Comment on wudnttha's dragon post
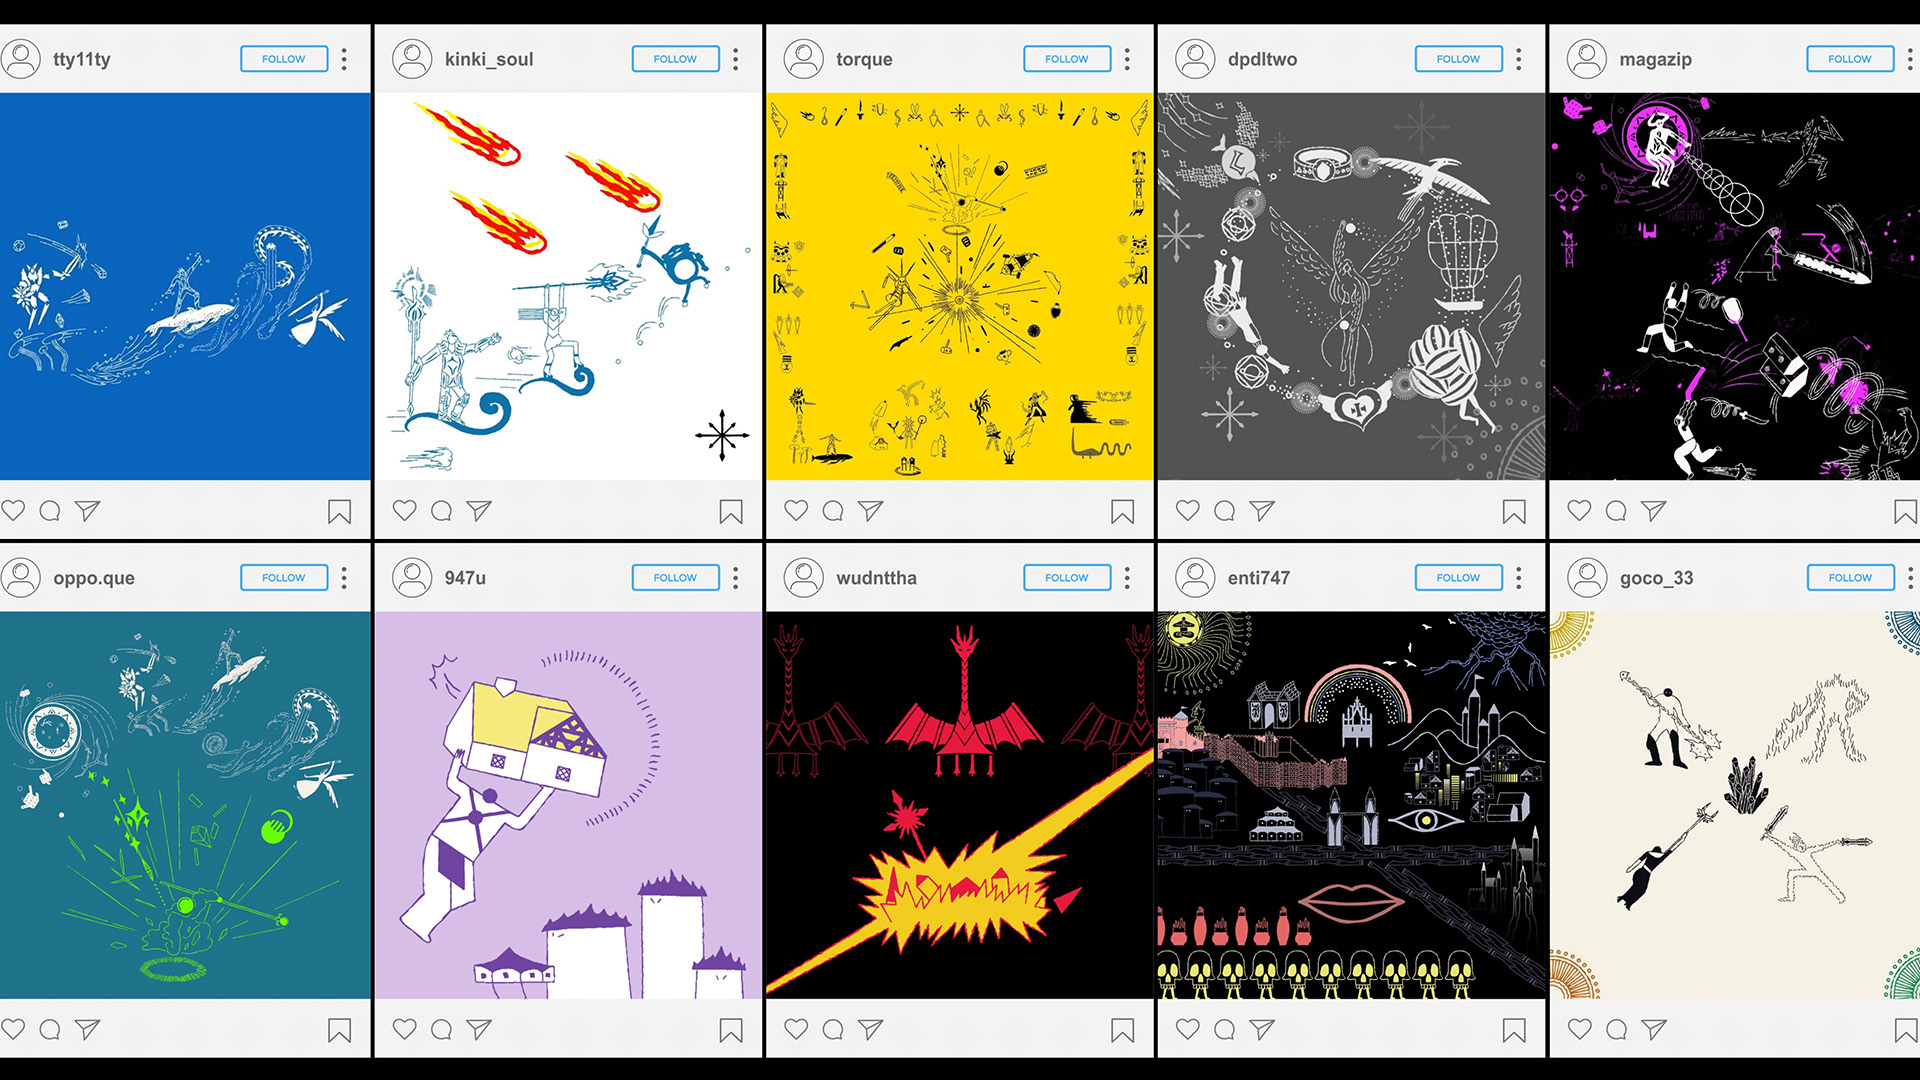This screenshot has width=1920, height=1080. coord(833,1029)
